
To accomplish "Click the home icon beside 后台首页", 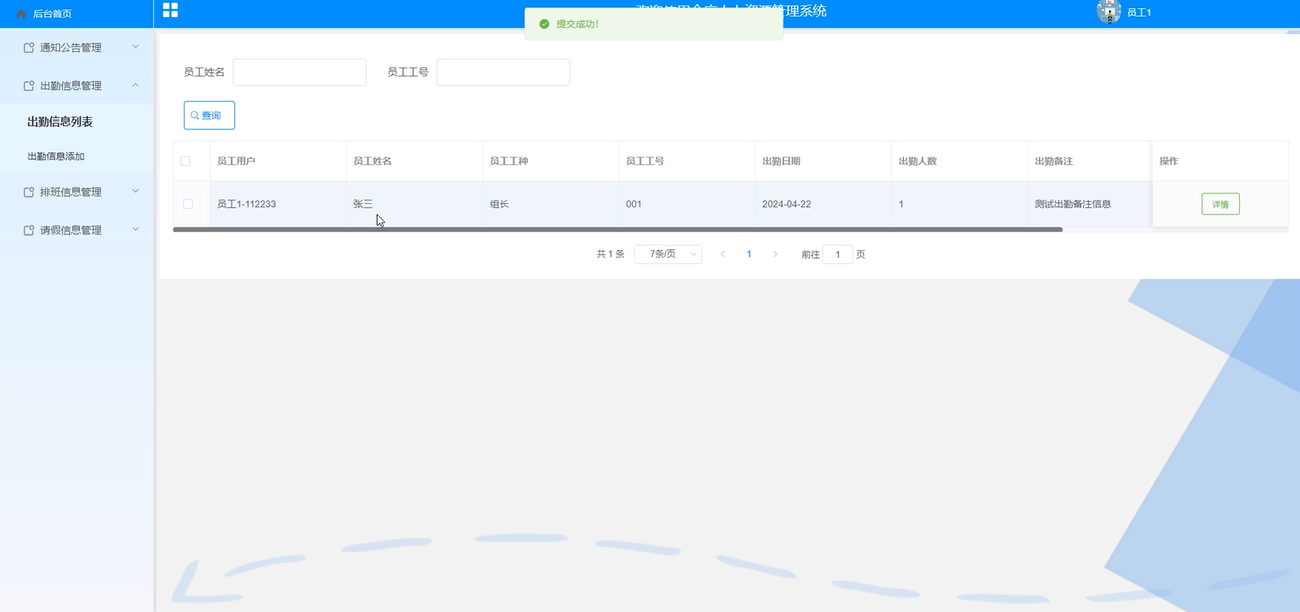I will point(21,14).
